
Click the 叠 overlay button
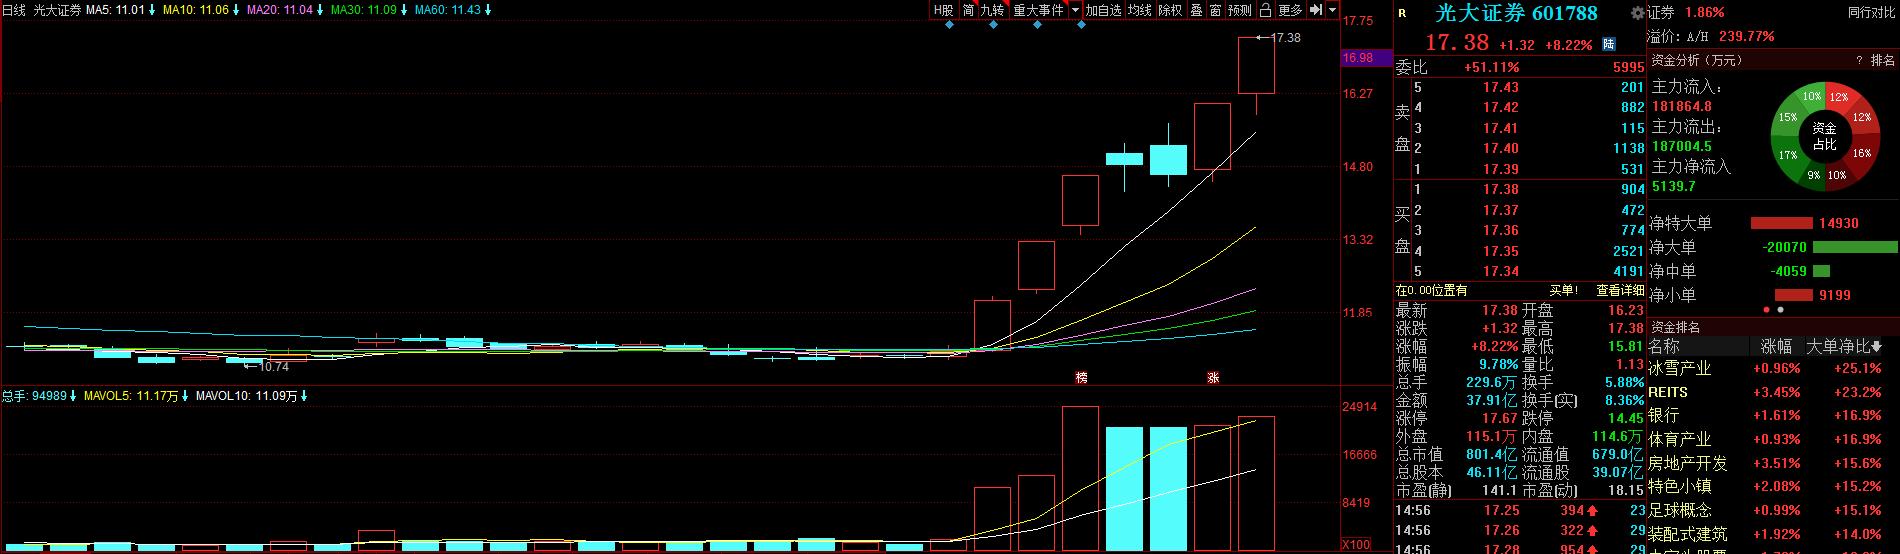point(1196,10)
